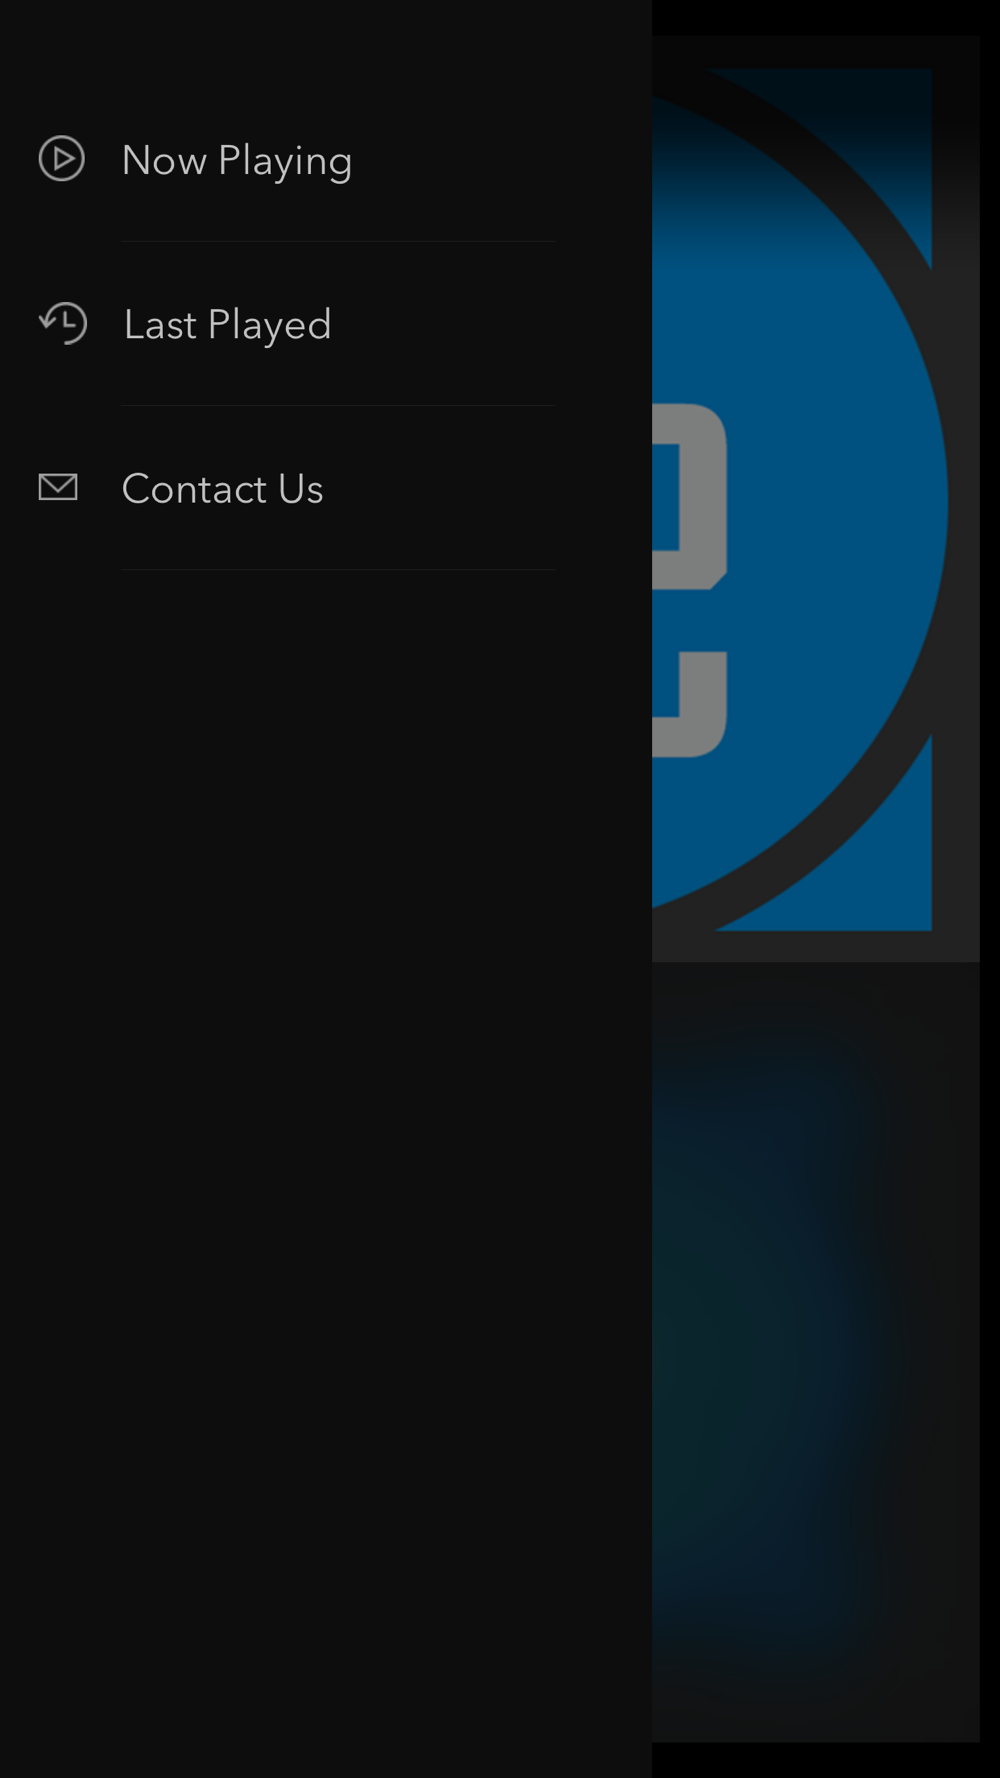1000x1778 pixels.
Task: Tap the envelope icon beside Contact Us
Action: [x=58, y=487]
